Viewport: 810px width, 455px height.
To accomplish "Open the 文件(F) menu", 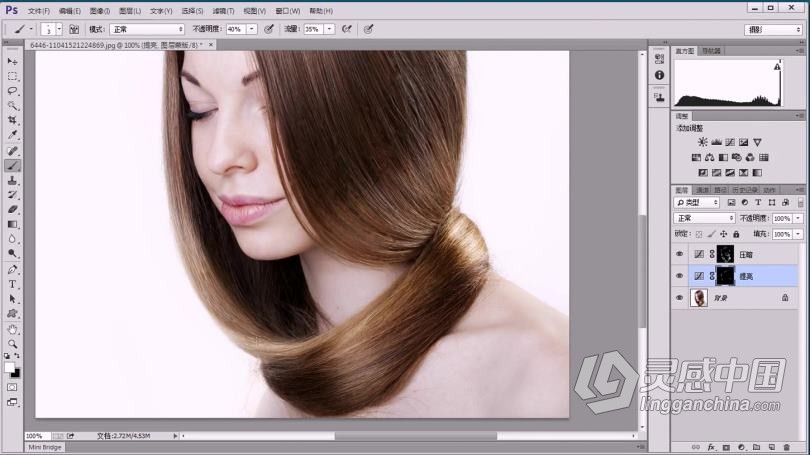I will pyautogui.click(x=39, y=11).
